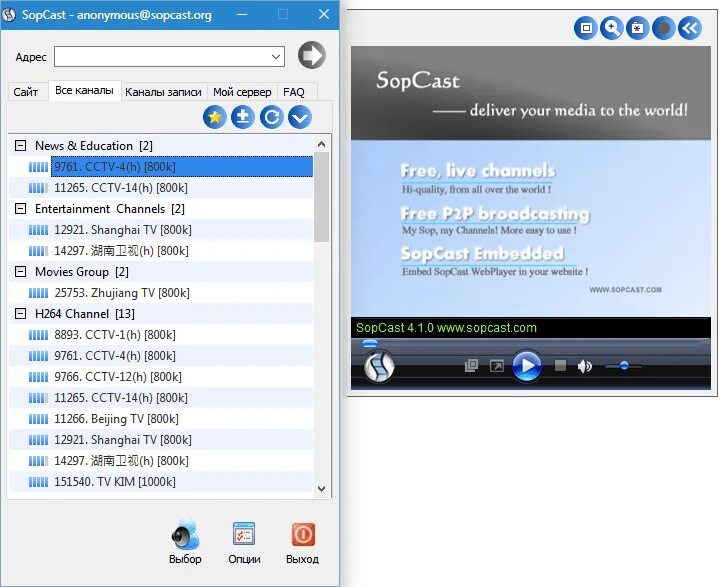
Task: Select 9766. CCTV-12(h) channel
Action: click(161, 377)
